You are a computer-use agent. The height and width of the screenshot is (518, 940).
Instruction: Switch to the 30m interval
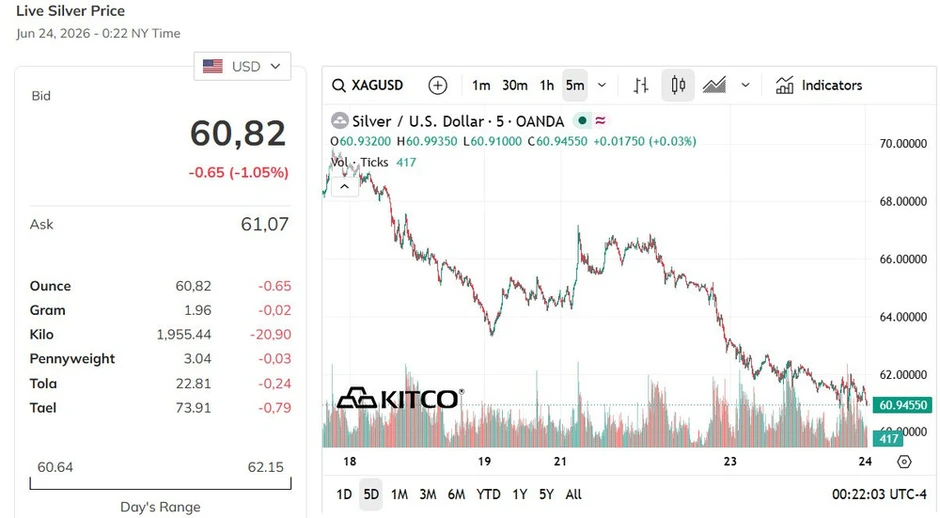pyautogui.click(x=514, y=85)
